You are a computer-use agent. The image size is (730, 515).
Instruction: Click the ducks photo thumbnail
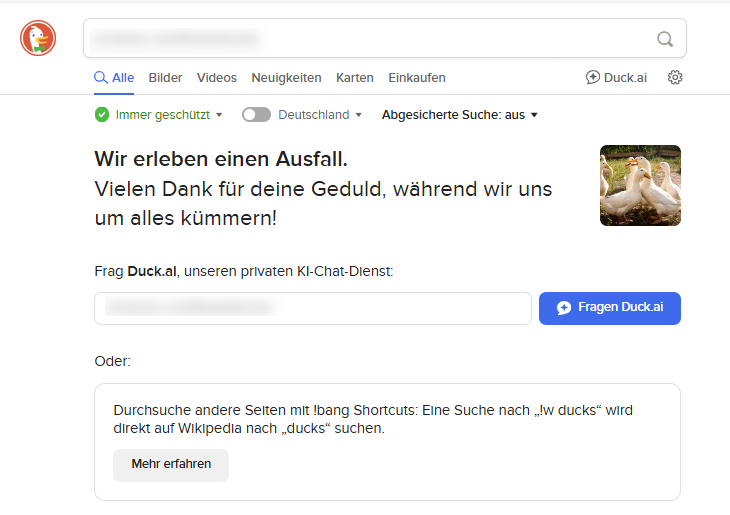pyautogui.click(x=640, y=185)
